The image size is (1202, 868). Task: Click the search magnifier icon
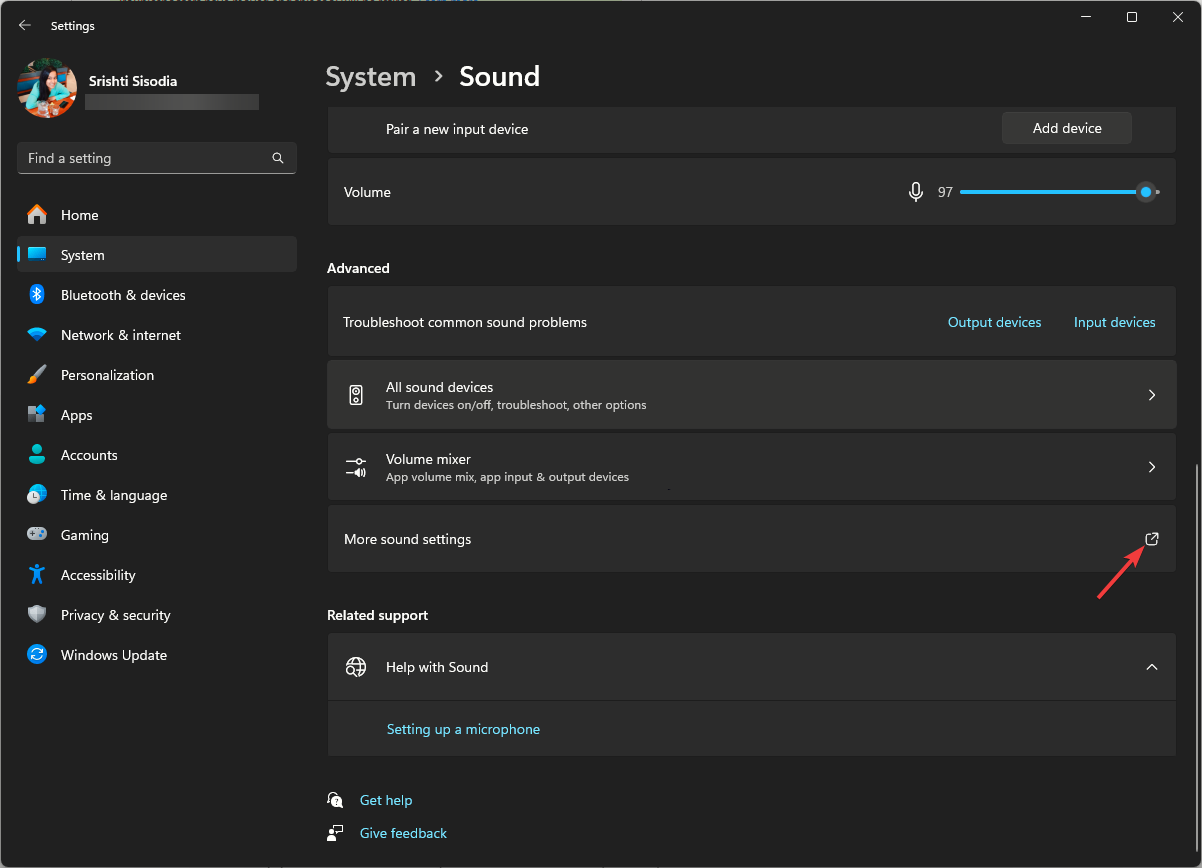[x=278, y=158]
